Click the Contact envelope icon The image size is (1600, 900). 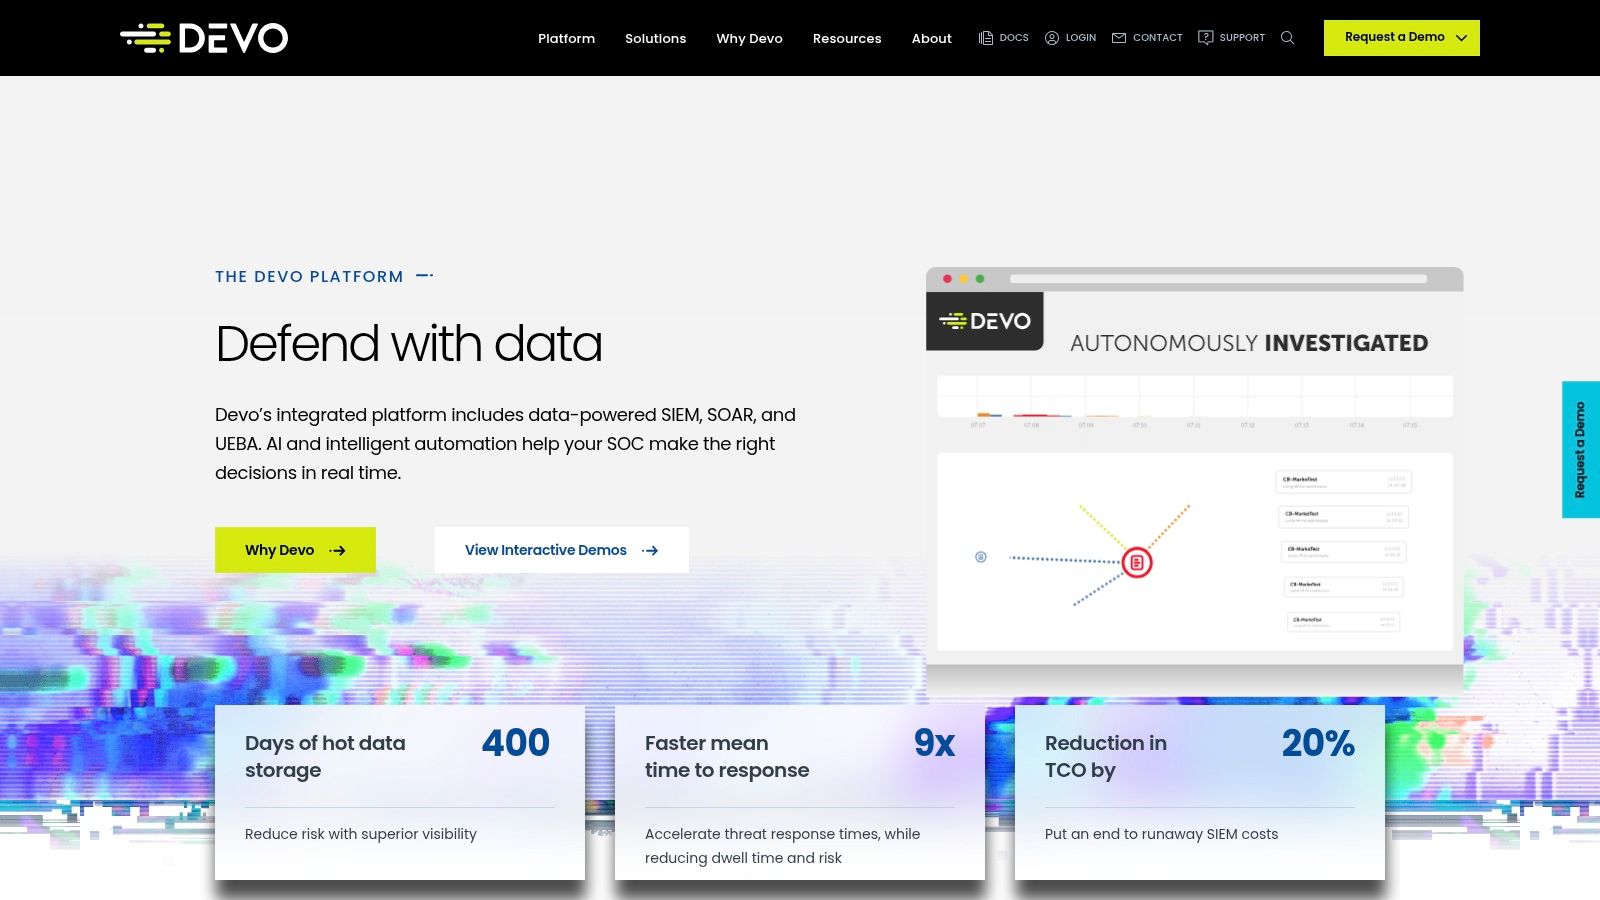click(1119, 38)
